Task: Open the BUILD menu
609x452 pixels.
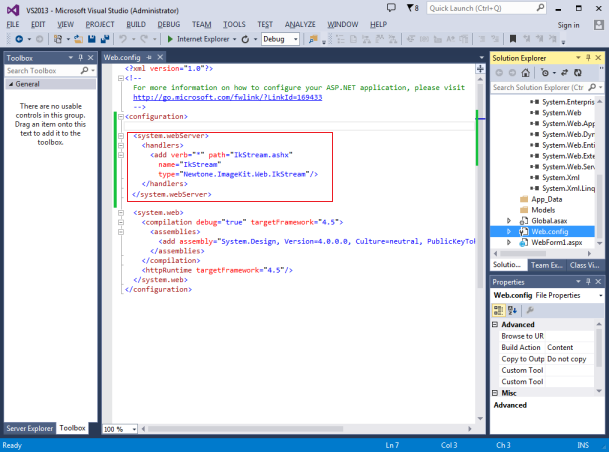Action: pos(136,24)
